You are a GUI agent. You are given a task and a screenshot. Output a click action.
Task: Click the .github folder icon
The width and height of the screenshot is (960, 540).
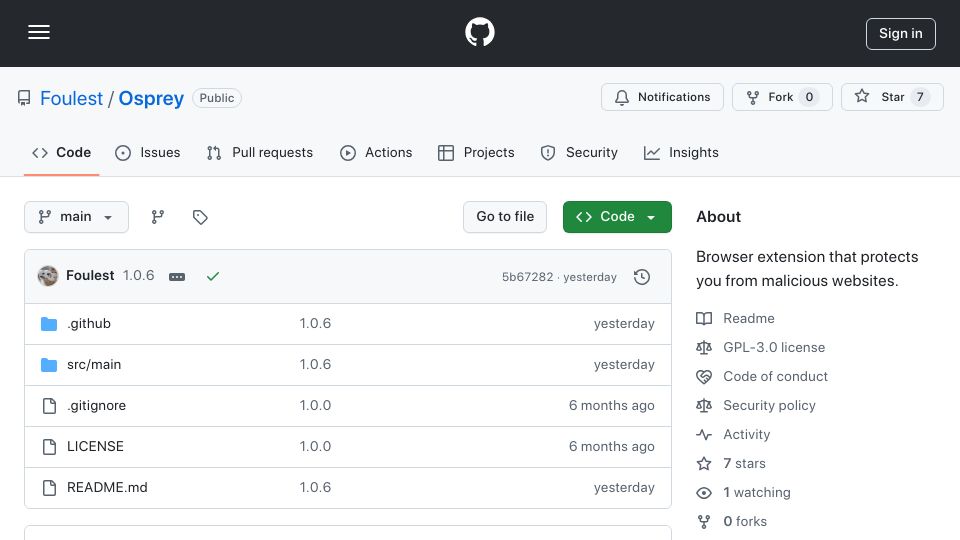pos(49,324)
